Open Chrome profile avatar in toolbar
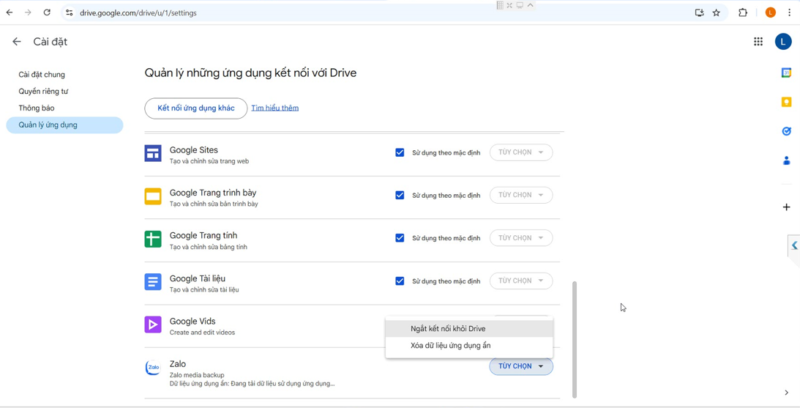The height and width of the screenshot is (408, 800). point(770,13)
